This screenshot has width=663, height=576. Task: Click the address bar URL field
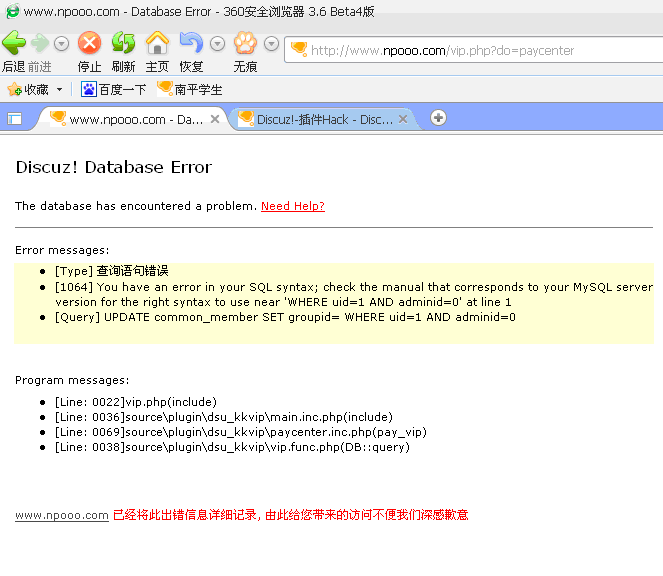click(x=474, y=50)
